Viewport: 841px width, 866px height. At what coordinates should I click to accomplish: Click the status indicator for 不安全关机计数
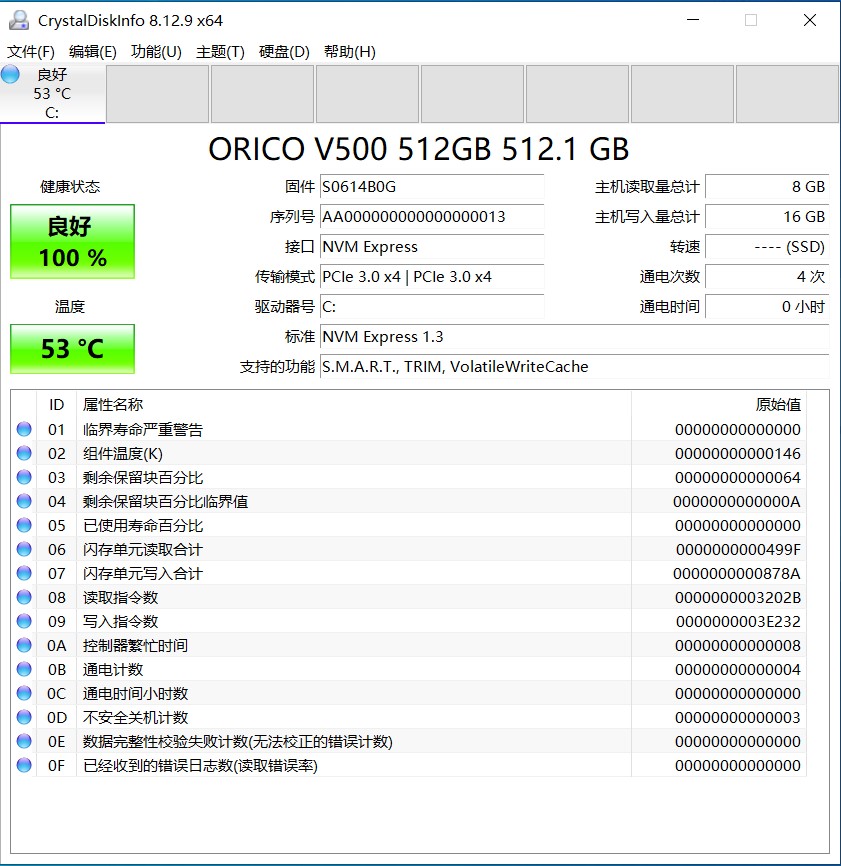click(x=24, y=718)
